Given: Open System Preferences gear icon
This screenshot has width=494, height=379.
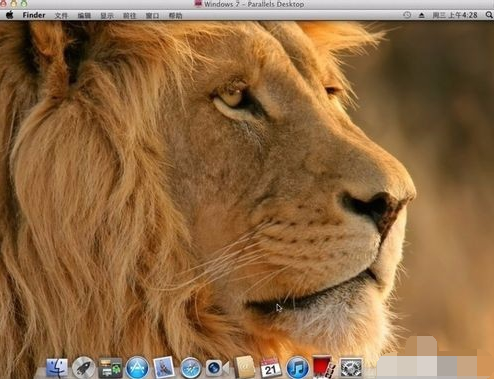Looking at the screenshot, I should coord(351,368).
